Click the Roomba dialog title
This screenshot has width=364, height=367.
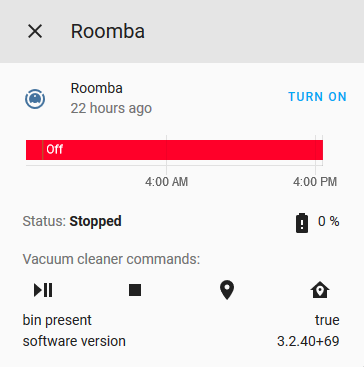click(x=108, y=31)
